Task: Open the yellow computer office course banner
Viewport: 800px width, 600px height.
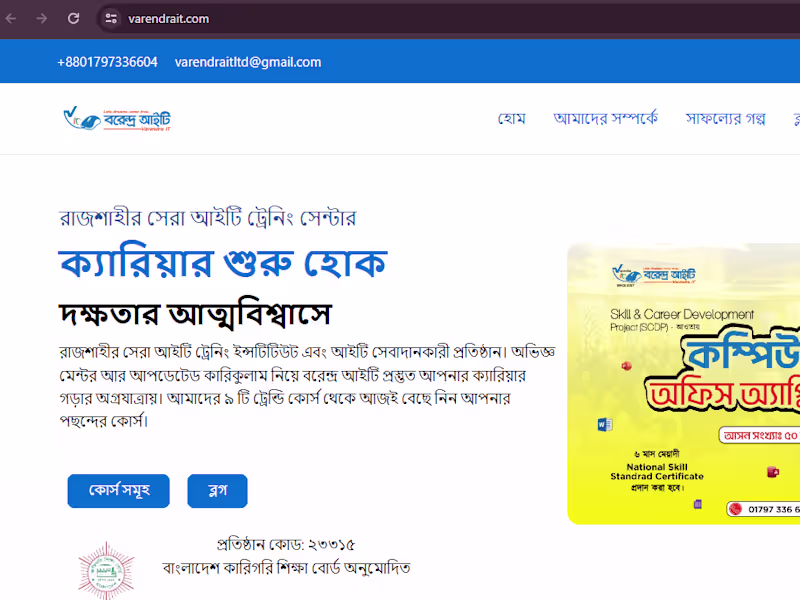Action: [684, 384]
